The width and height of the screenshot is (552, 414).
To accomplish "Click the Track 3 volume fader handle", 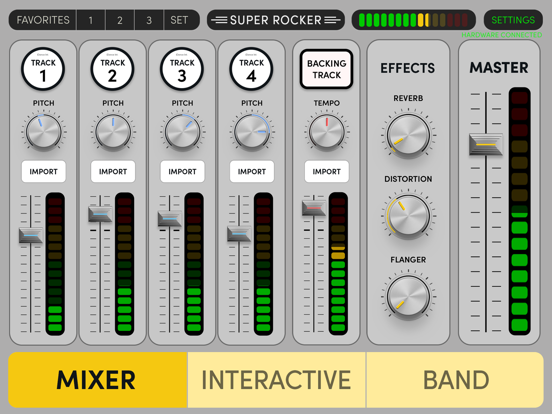I will [169, 219].
